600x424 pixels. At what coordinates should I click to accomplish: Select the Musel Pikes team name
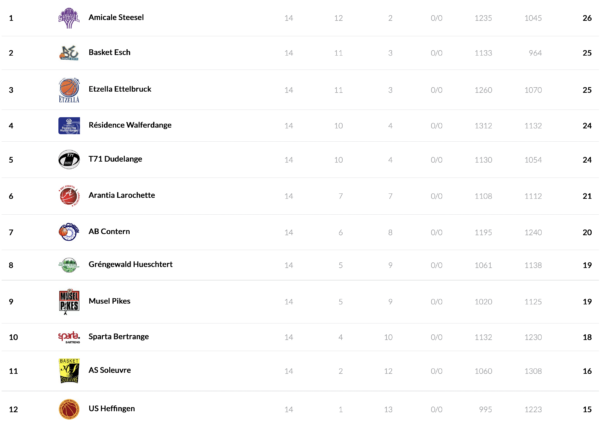[109, 301]
